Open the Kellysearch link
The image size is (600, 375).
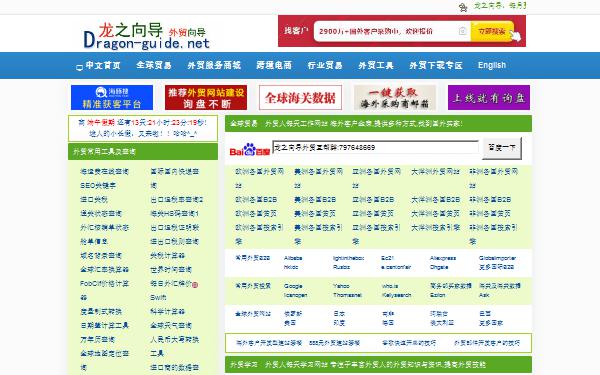tap(396, 295)
